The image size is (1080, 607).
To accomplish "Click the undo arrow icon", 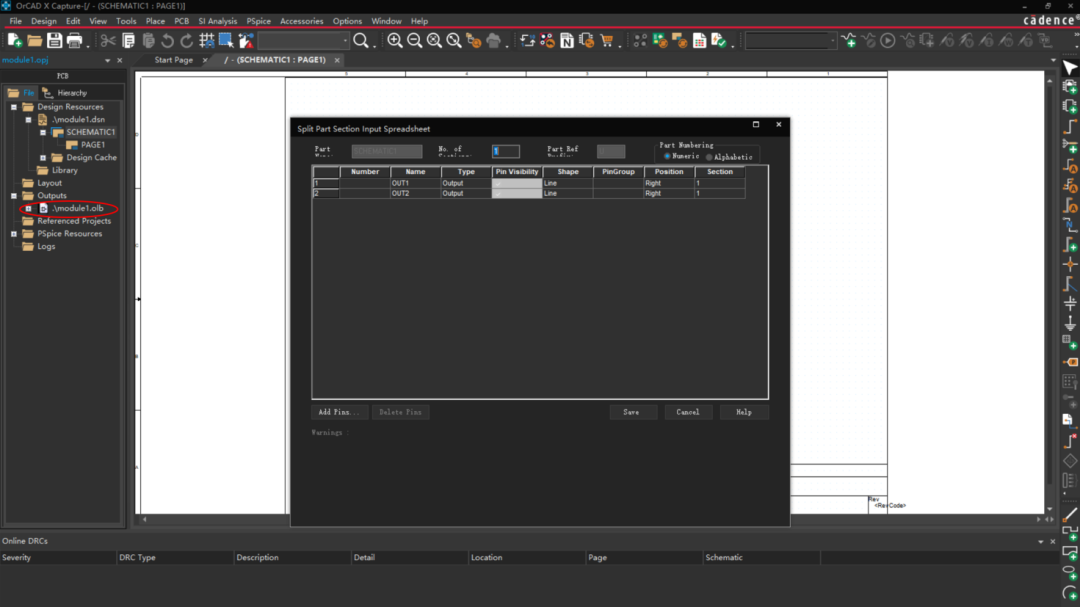I will click(167, 41).
